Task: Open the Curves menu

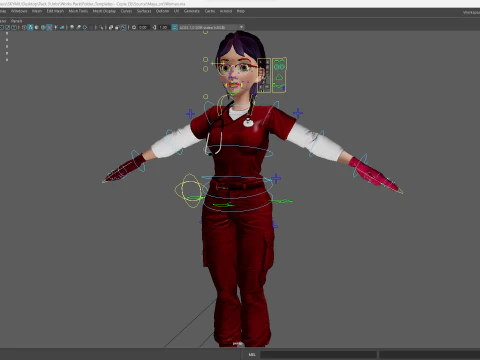Action: click(x=126, y=11)
